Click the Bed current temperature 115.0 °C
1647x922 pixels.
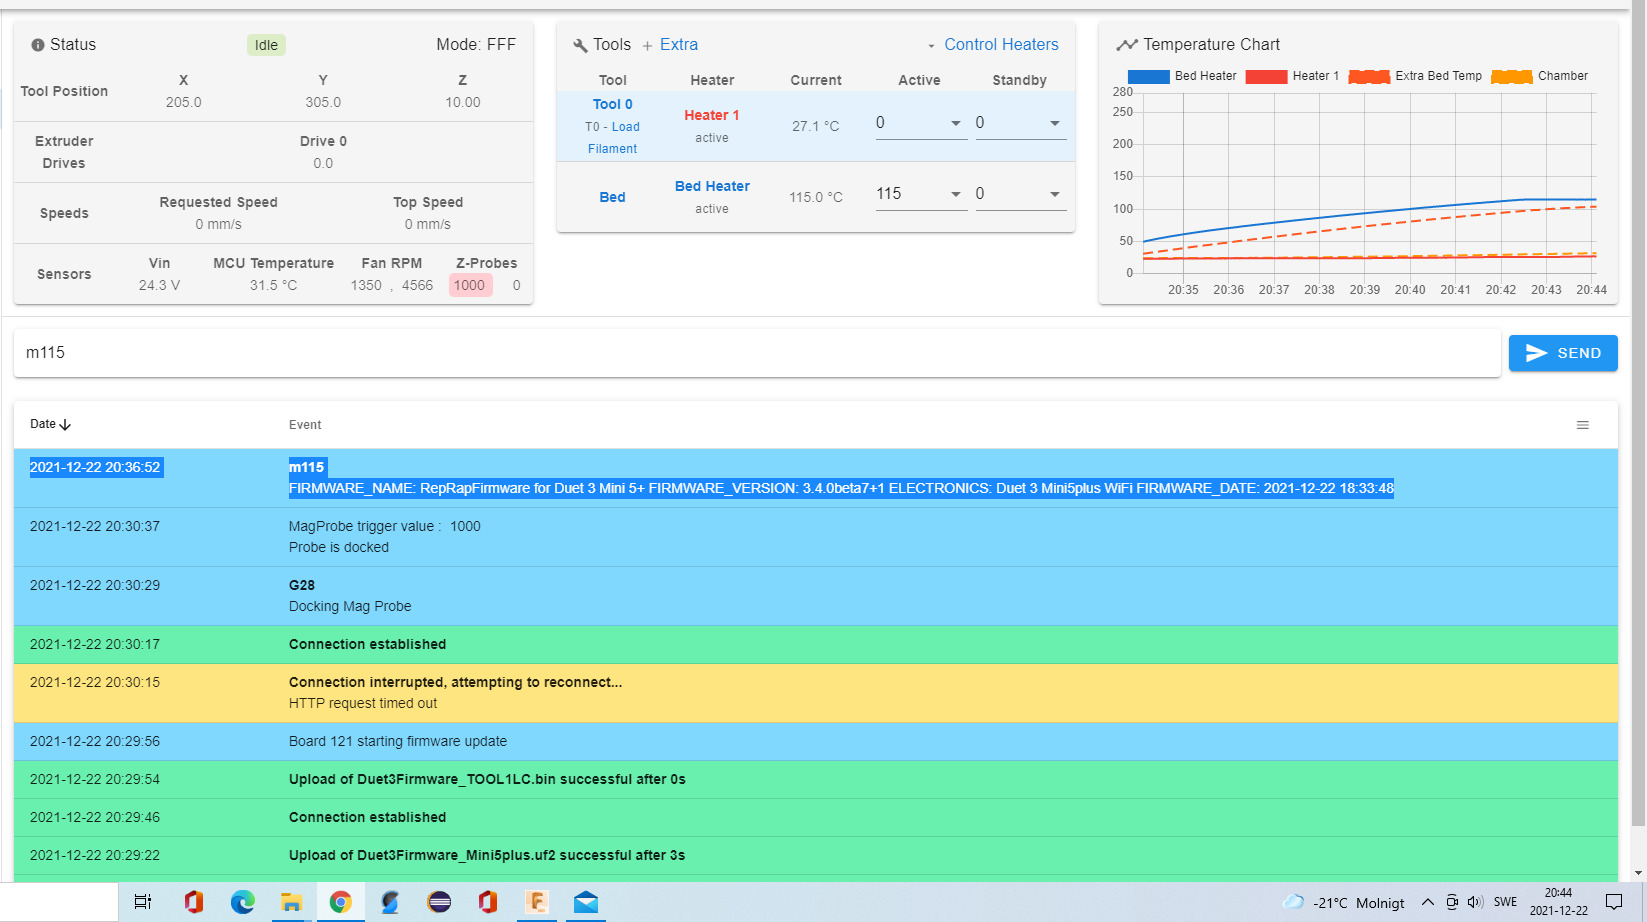tap(816, 197)
